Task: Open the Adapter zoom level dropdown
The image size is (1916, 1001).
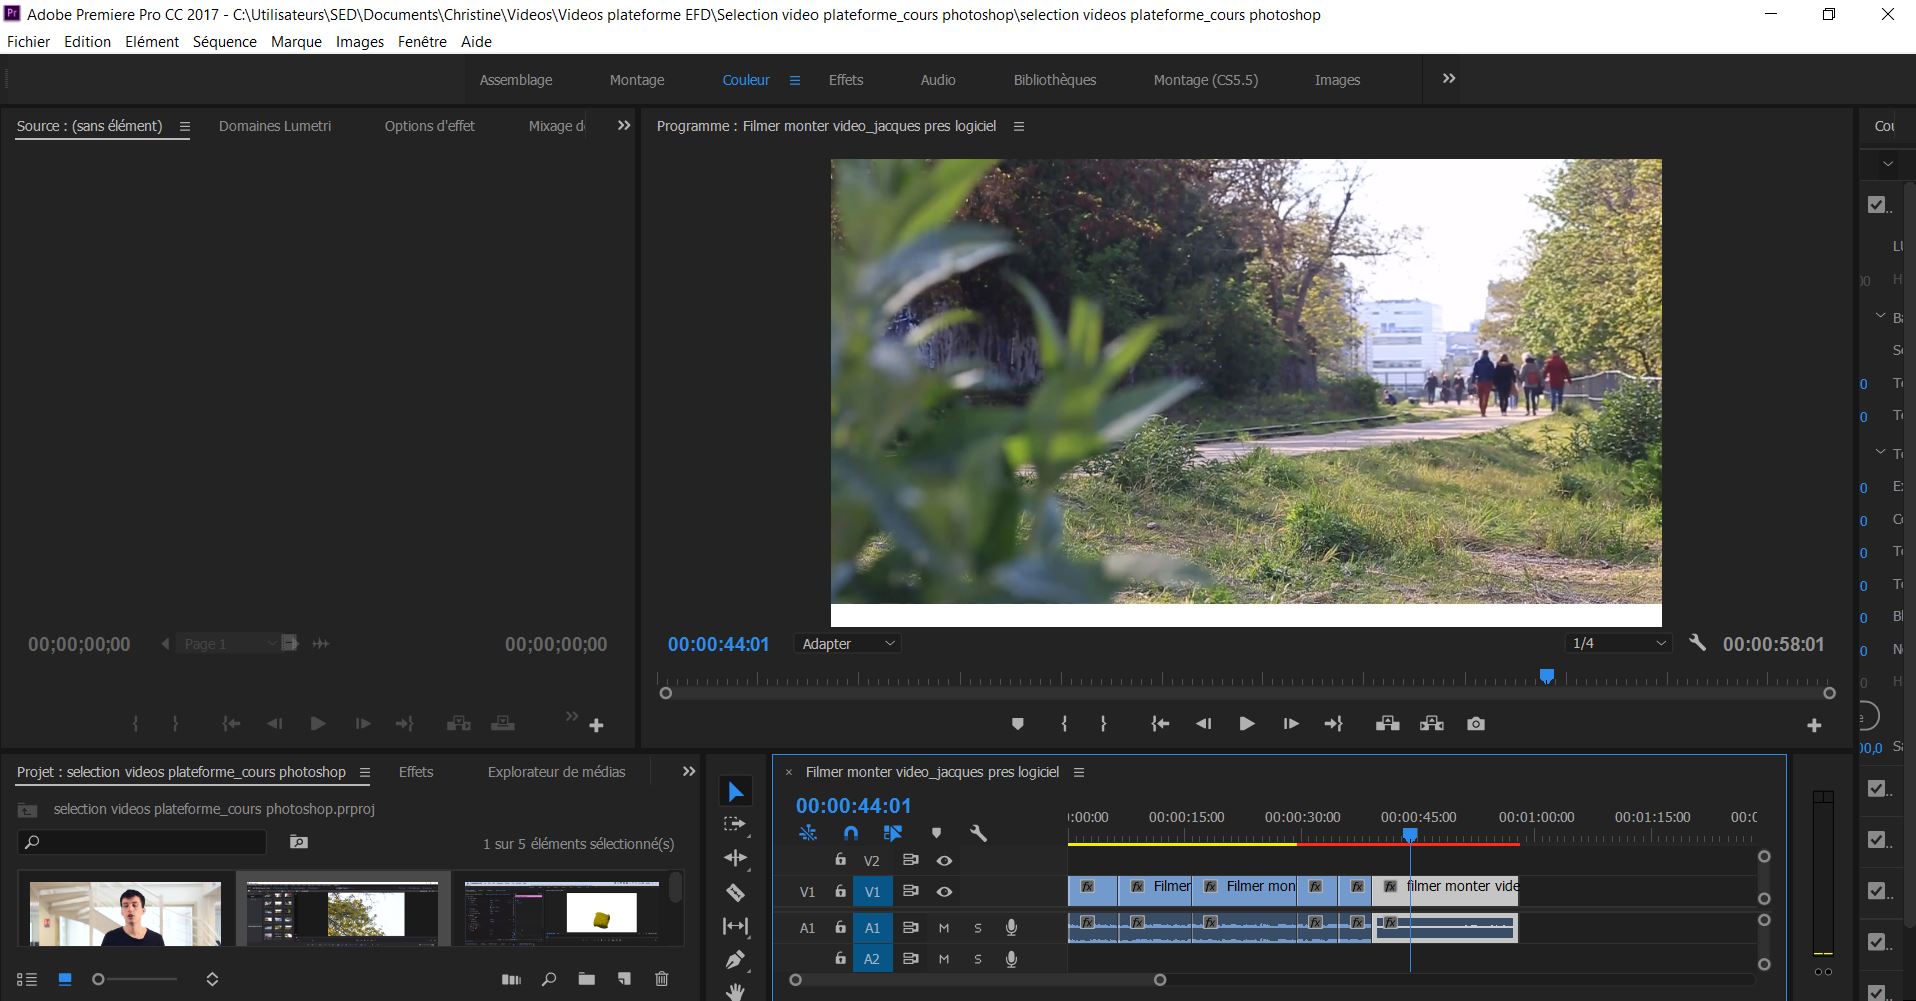Action: pos(847,643)
